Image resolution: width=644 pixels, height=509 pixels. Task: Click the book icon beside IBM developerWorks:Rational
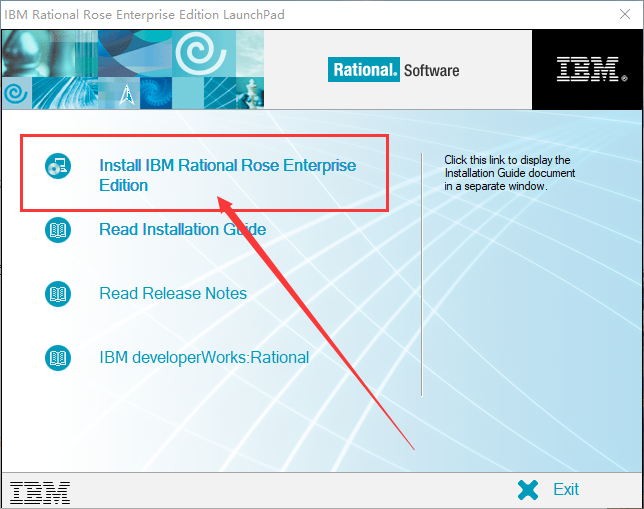click(58, 357)
